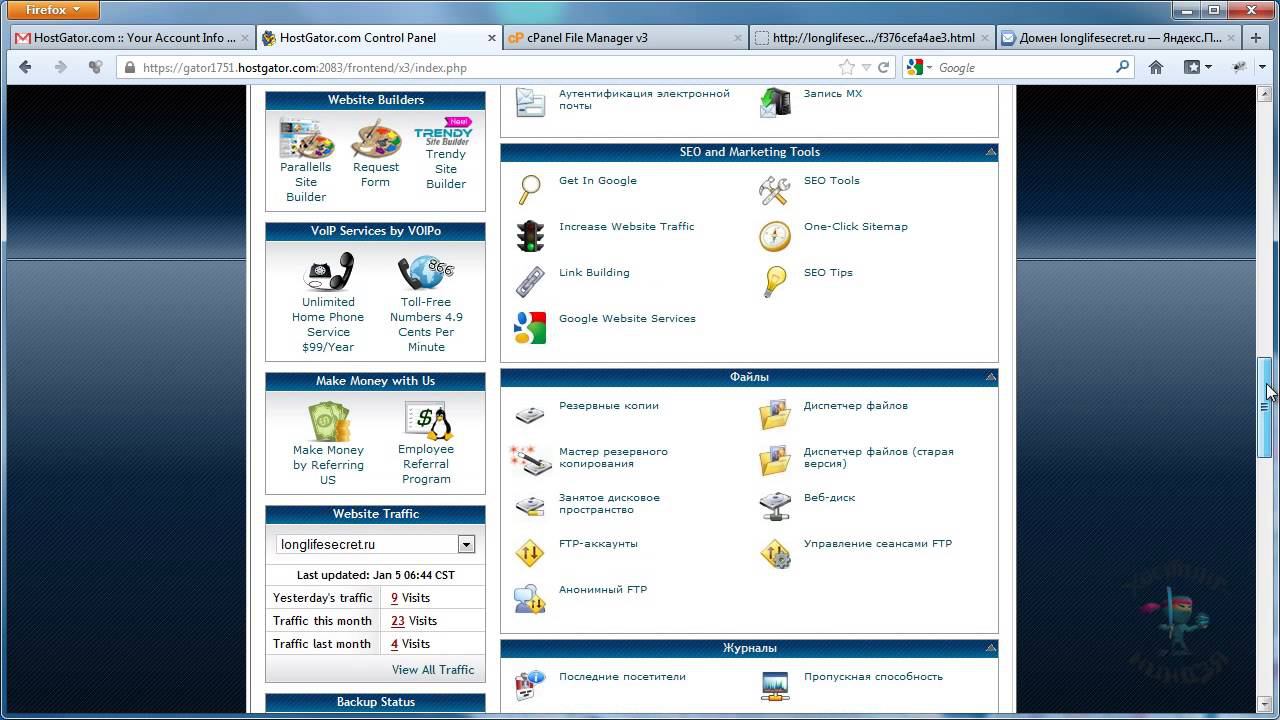Viewport: 1280px width, 720px height.
Task: Open the Make Money by Referring icon
Action: pyautogui.click(x=329, y=421)
